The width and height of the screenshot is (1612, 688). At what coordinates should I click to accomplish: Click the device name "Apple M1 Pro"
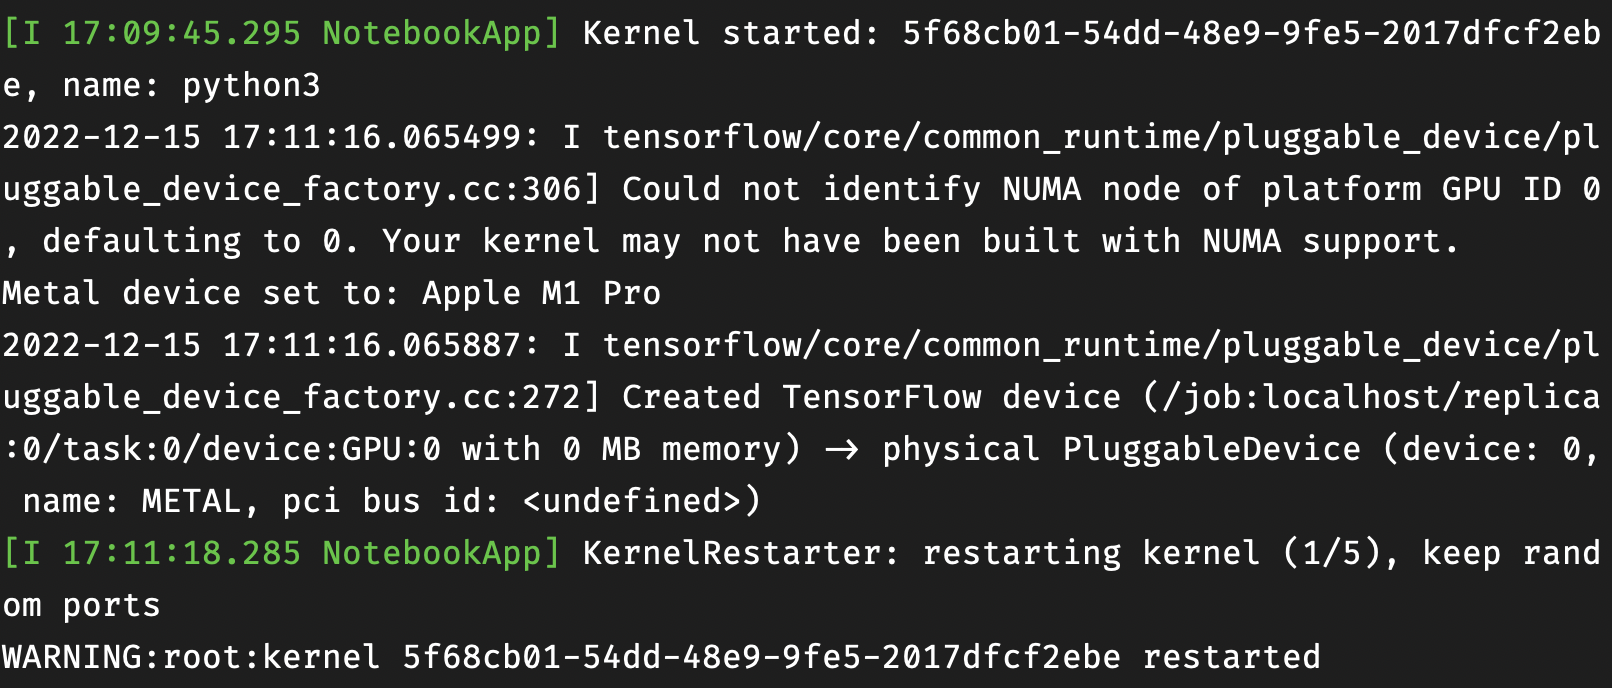coord(541,293)
